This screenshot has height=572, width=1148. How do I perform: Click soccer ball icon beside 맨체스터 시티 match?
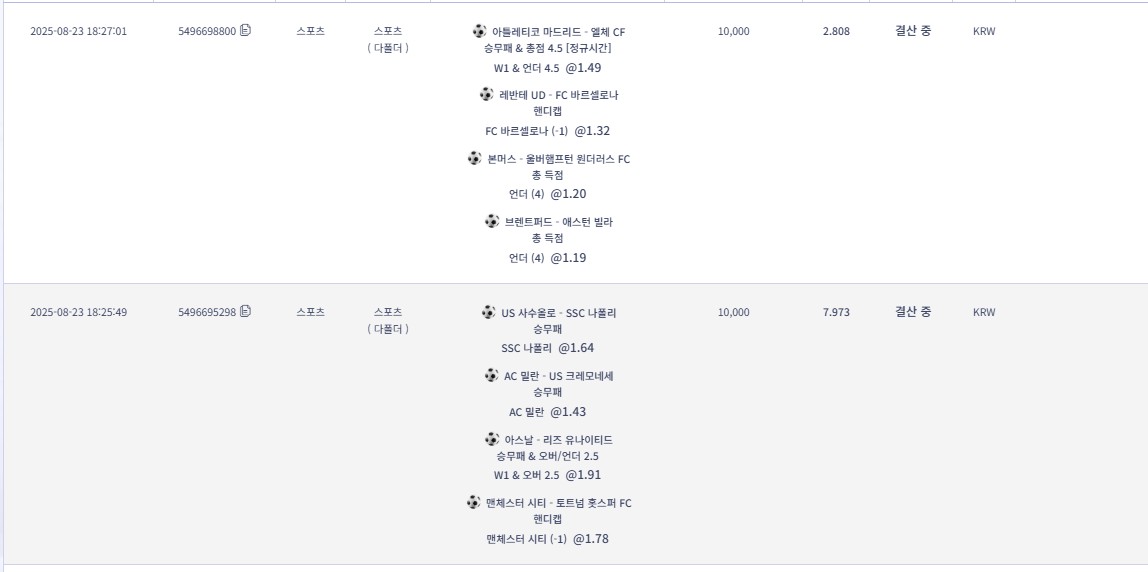click(x=473, y=502)
